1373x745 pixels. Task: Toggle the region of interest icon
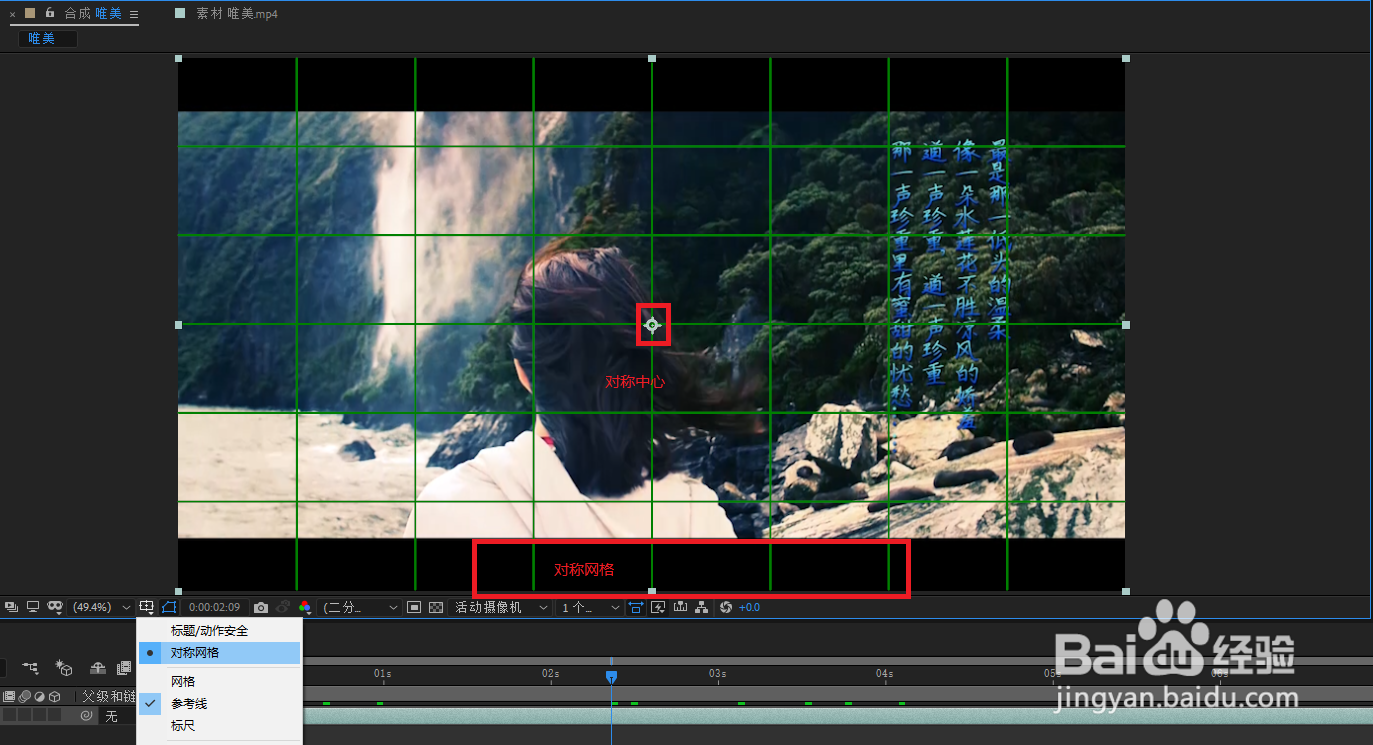coord(414,607)
